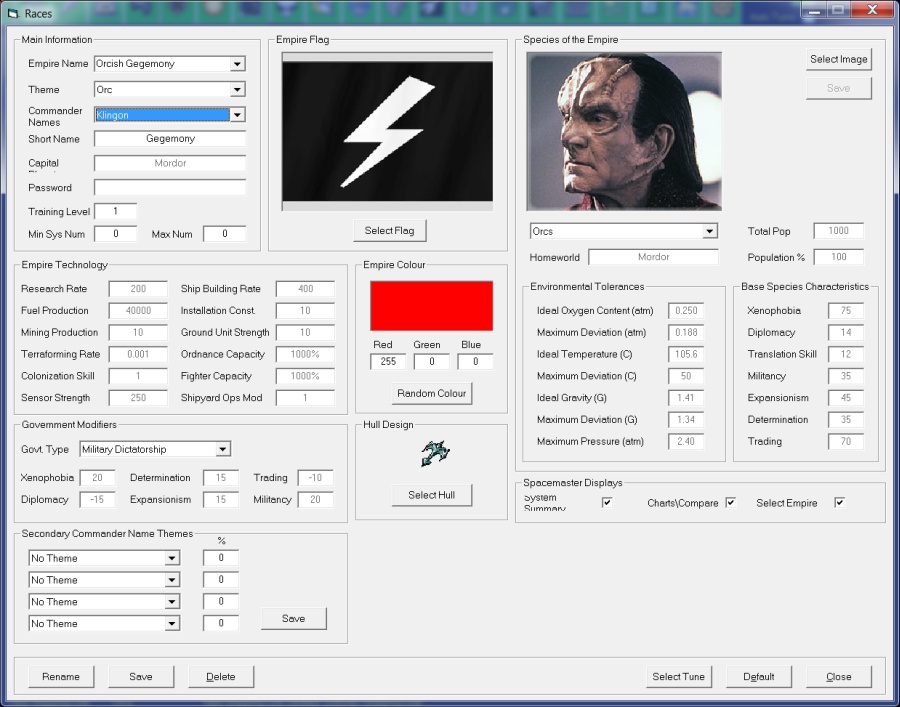Viewport: 900px width, 707px height.
Task: Click the Ship Building Rate value 400
Action: click(x=305, y=289)
